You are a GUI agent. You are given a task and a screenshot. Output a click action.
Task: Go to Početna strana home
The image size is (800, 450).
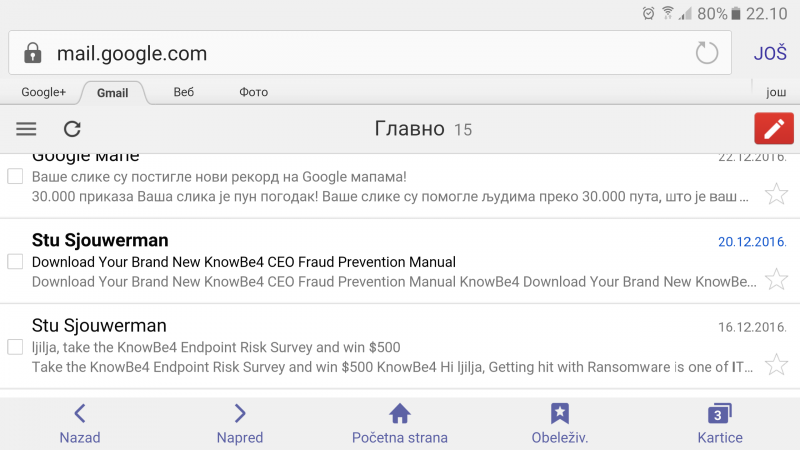tap(400, 423)
